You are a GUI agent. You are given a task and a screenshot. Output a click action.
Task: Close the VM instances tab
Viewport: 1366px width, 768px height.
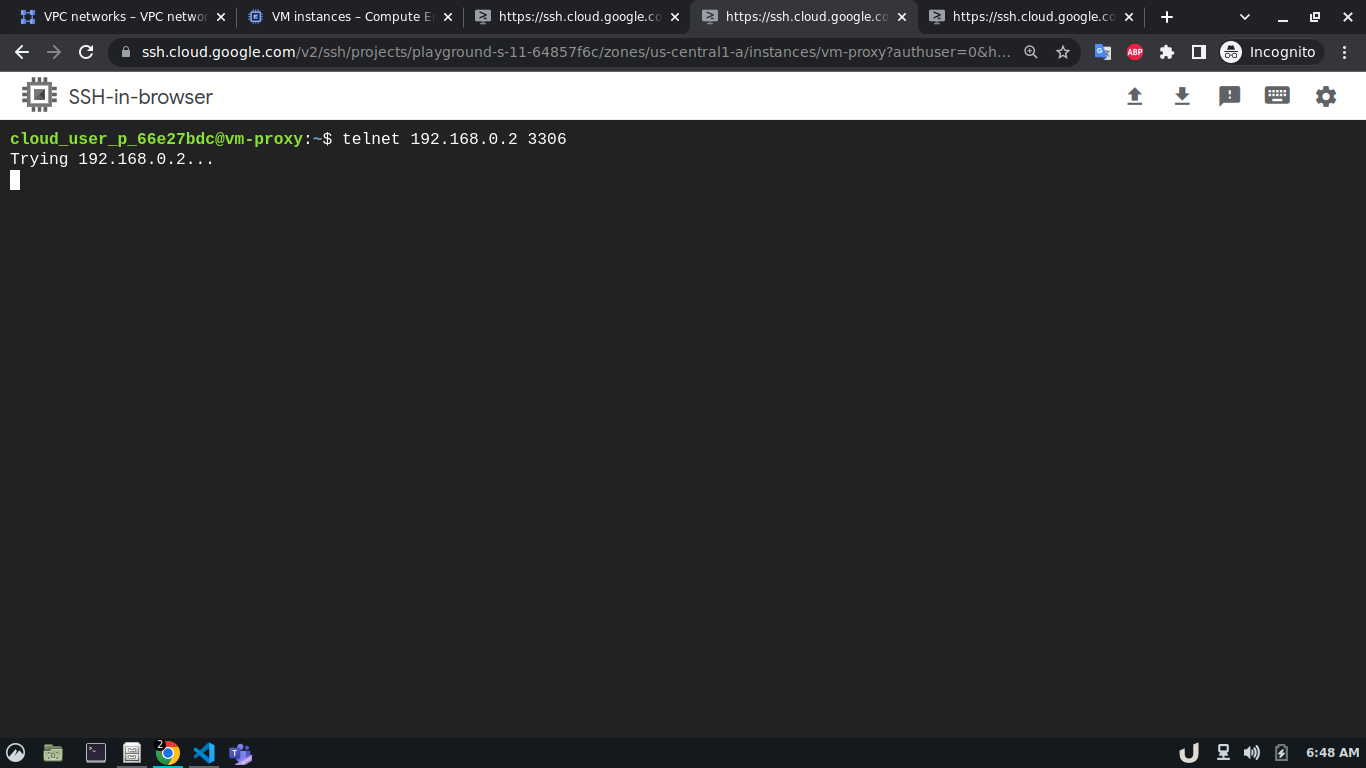click(448, 17)
